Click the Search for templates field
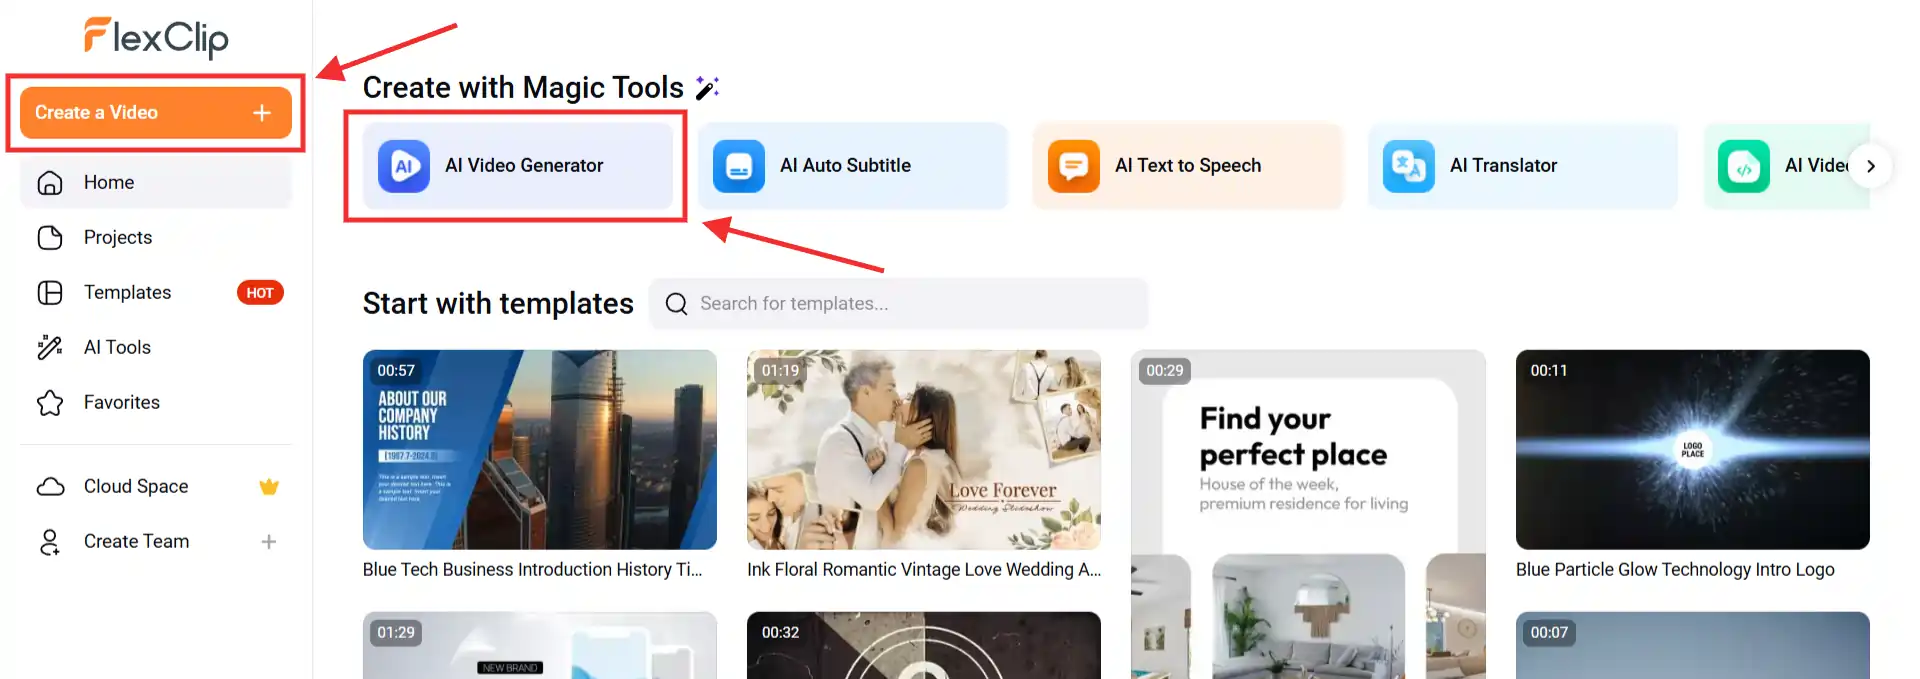1920x679 pixels. point(899,304)
